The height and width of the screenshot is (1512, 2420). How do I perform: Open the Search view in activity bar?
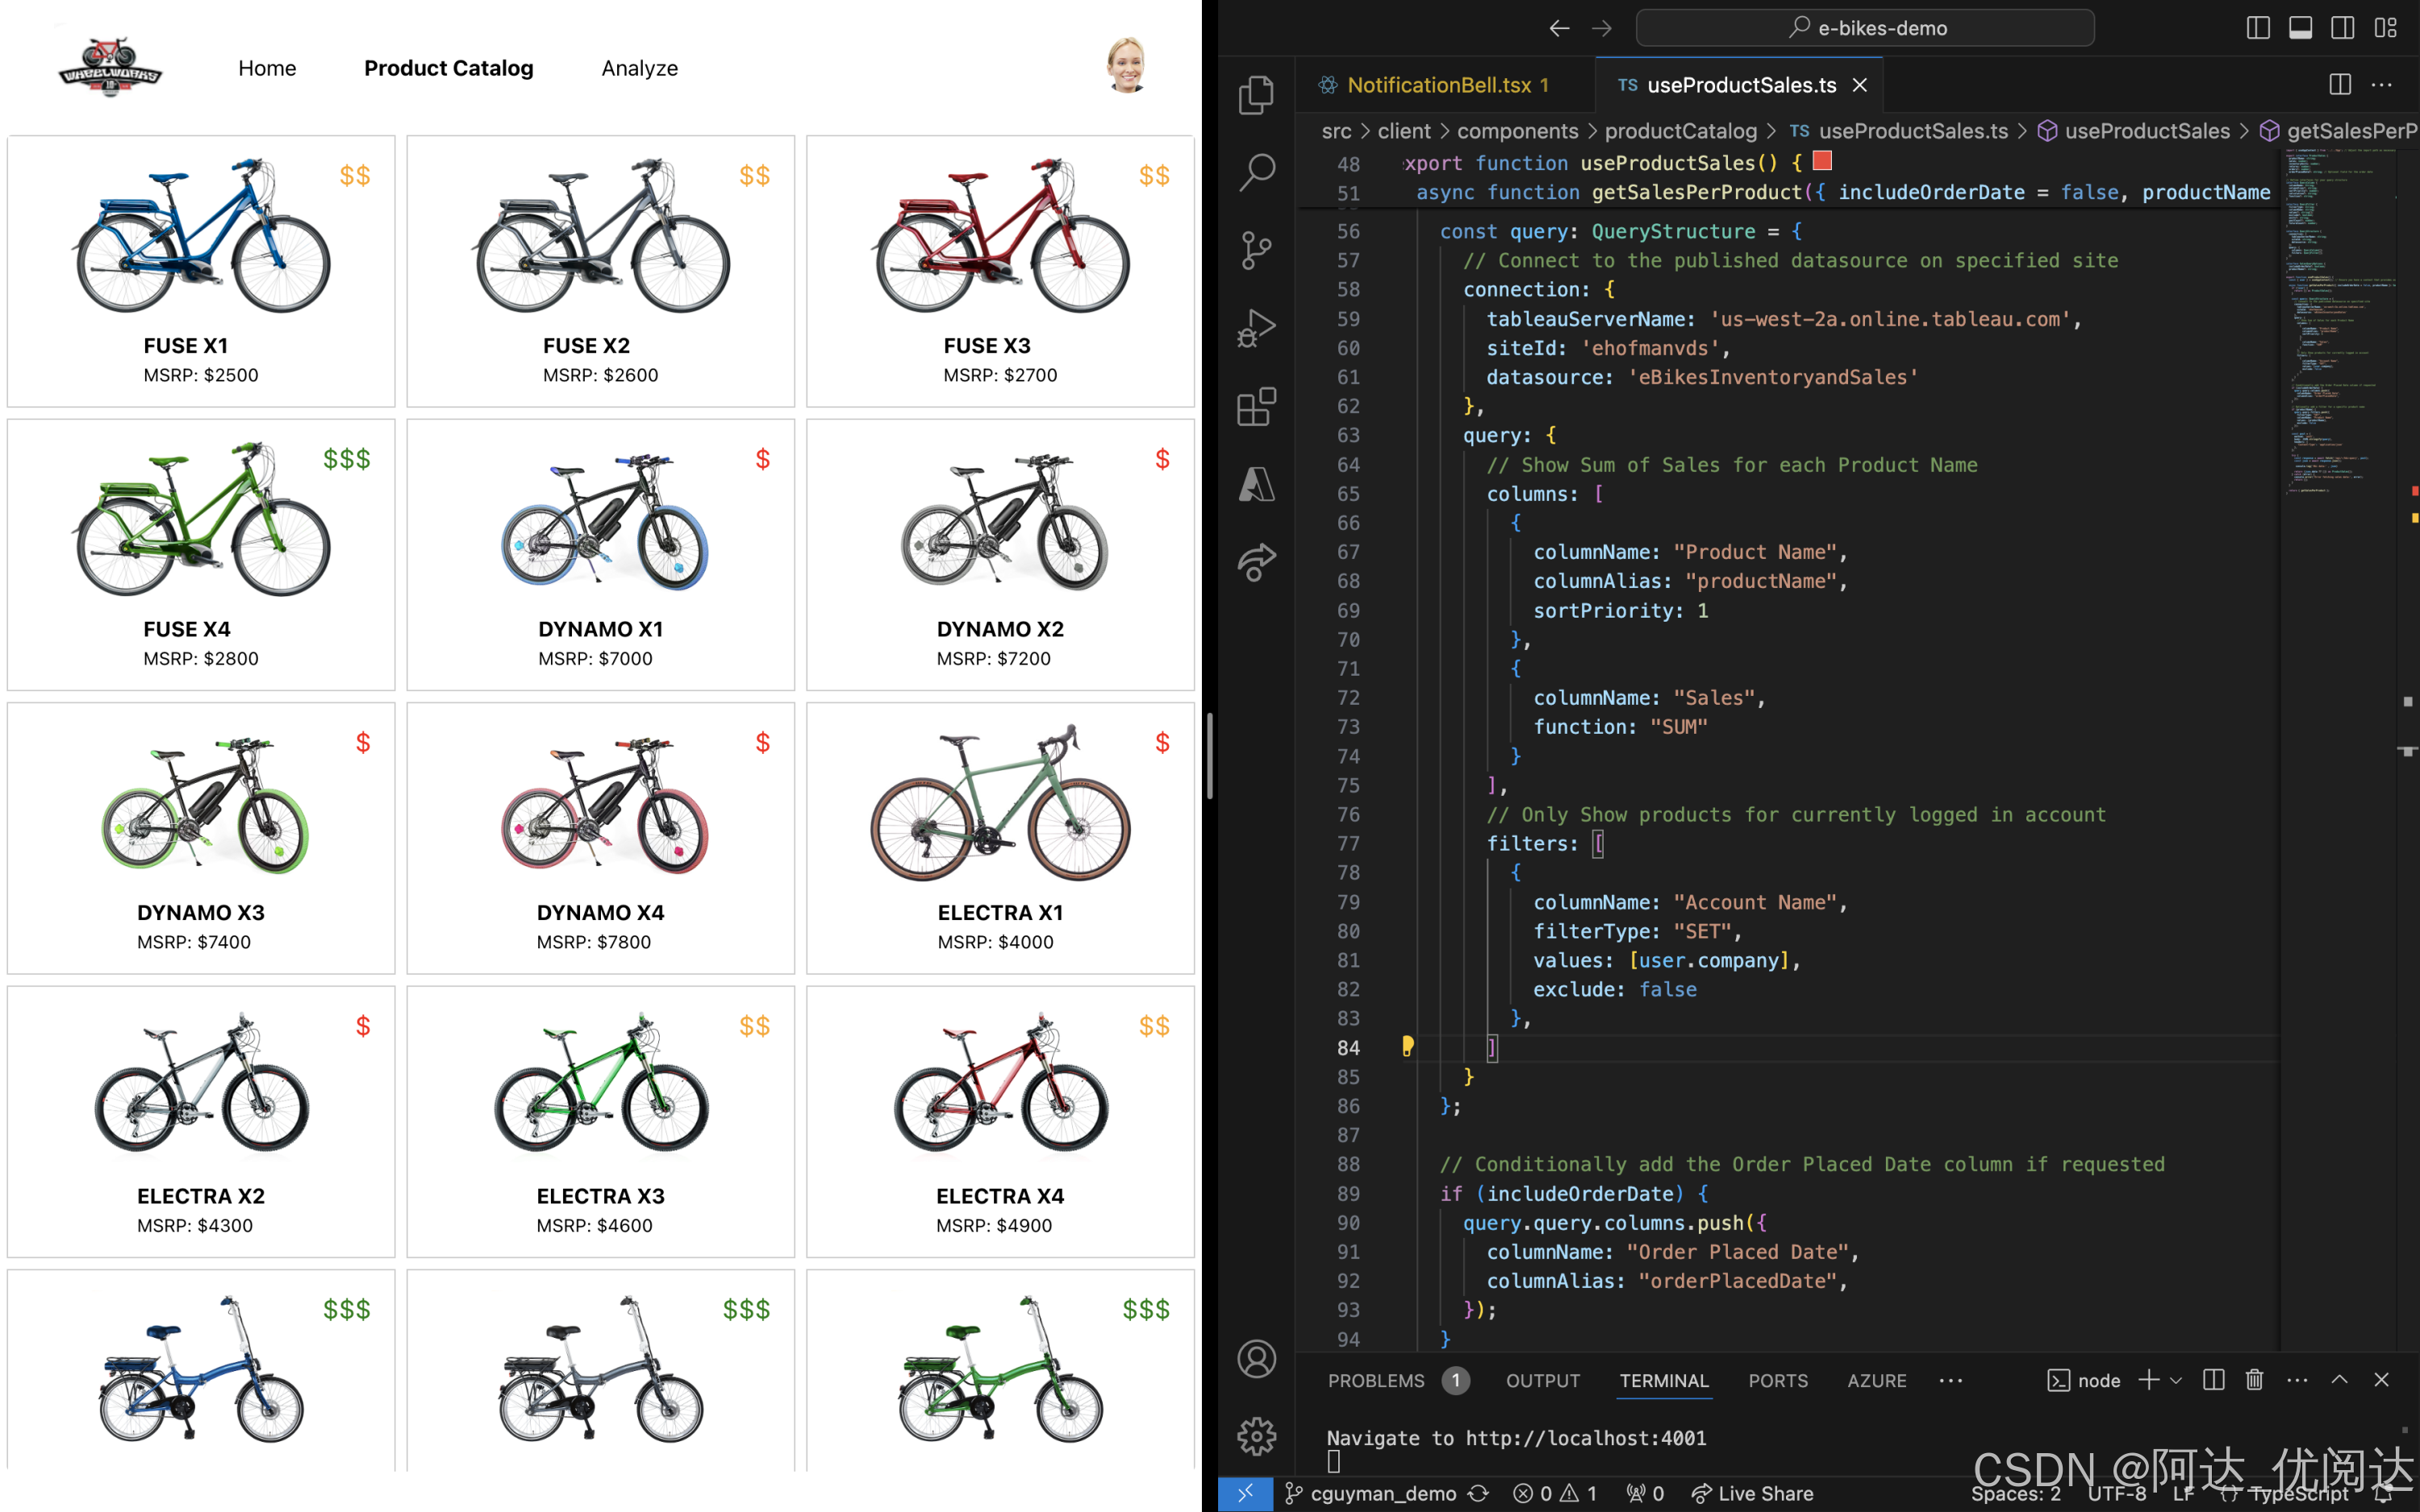(x=1256, y=172)
